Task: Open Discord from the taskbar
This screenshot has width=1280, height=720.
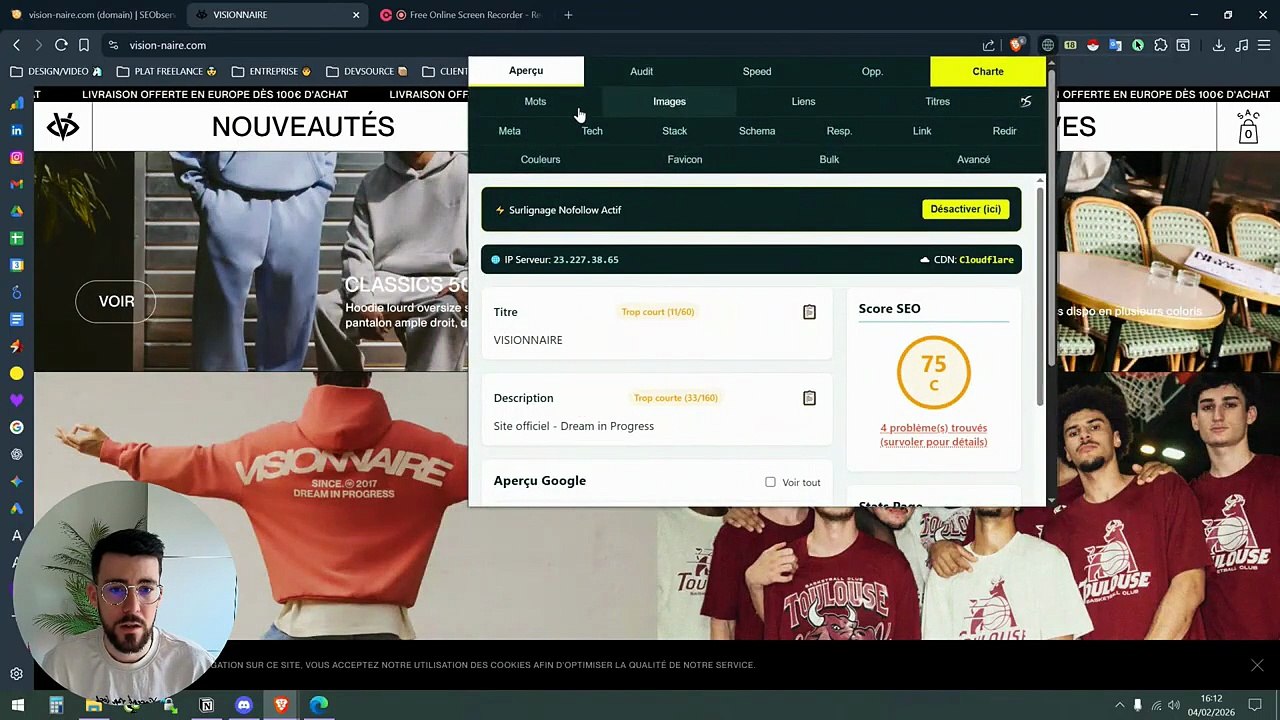Action: [x=244, y=705]
